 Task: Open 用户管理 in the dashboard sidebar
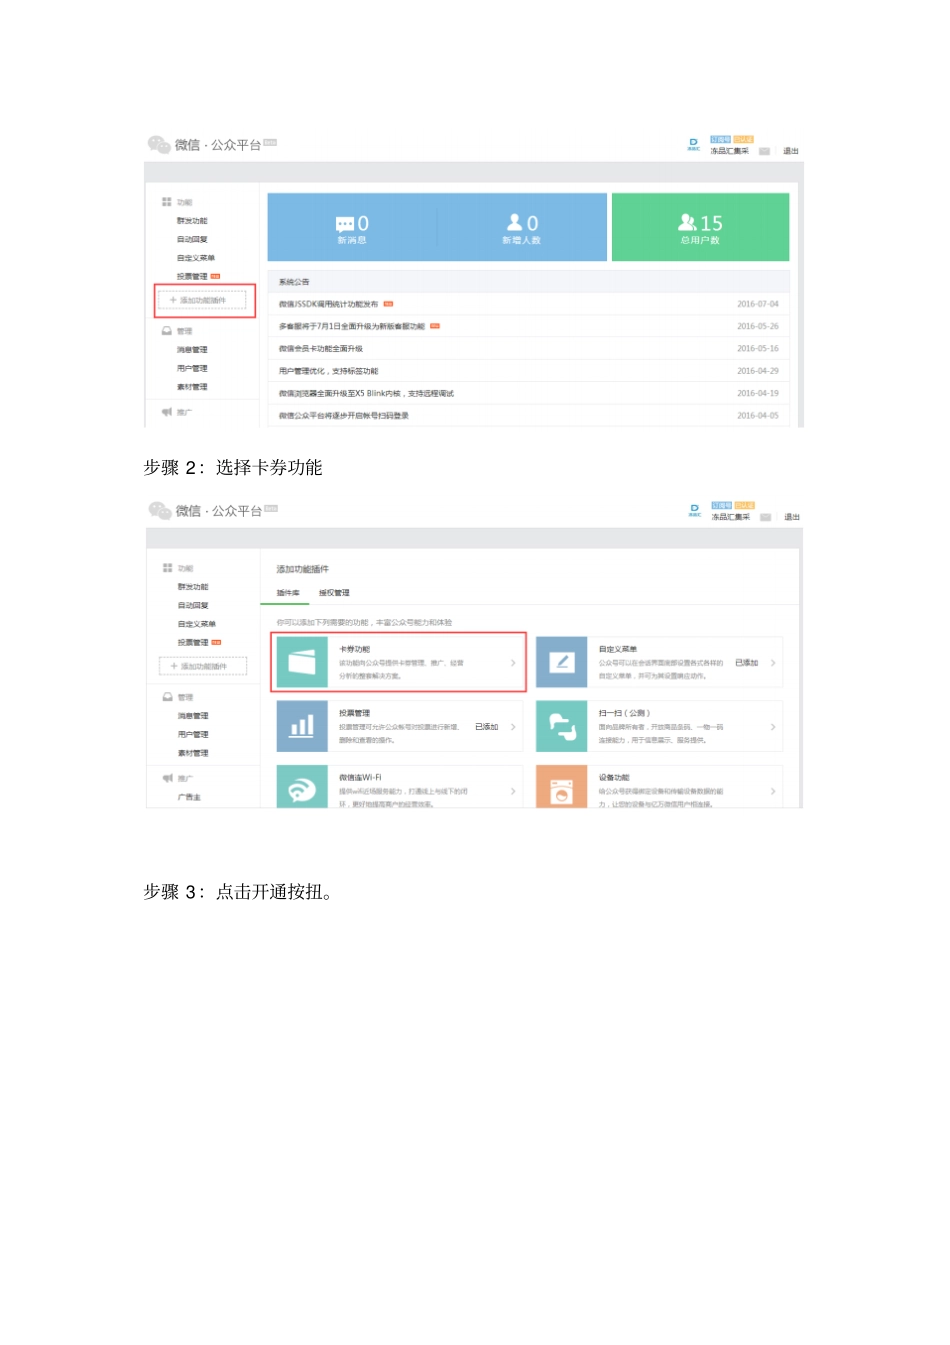point(192,368)
